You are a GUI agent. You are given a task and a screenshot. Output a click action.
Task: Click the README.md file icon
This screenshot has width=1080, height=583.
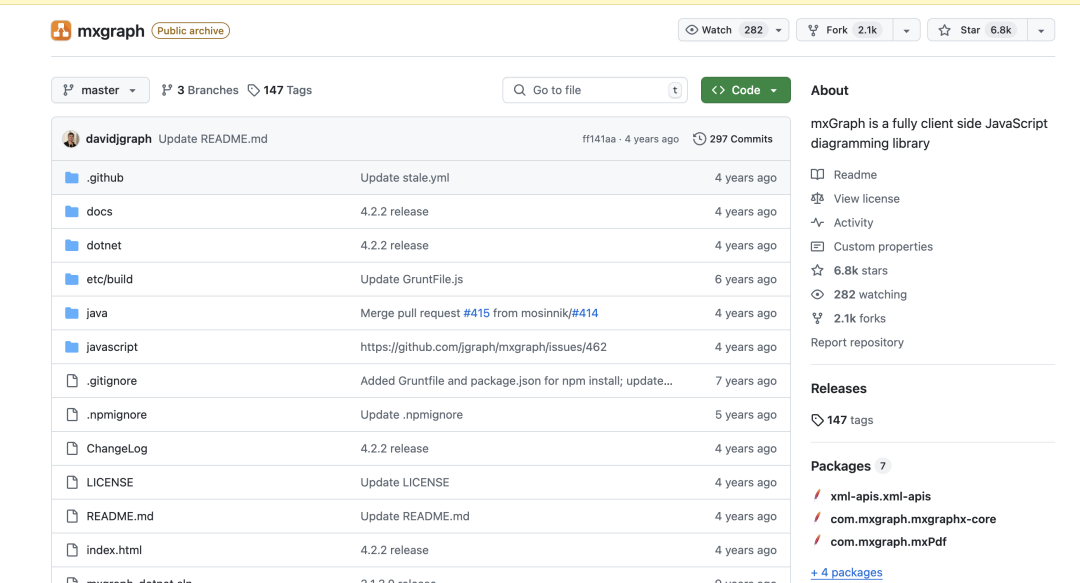click(72, 516)
